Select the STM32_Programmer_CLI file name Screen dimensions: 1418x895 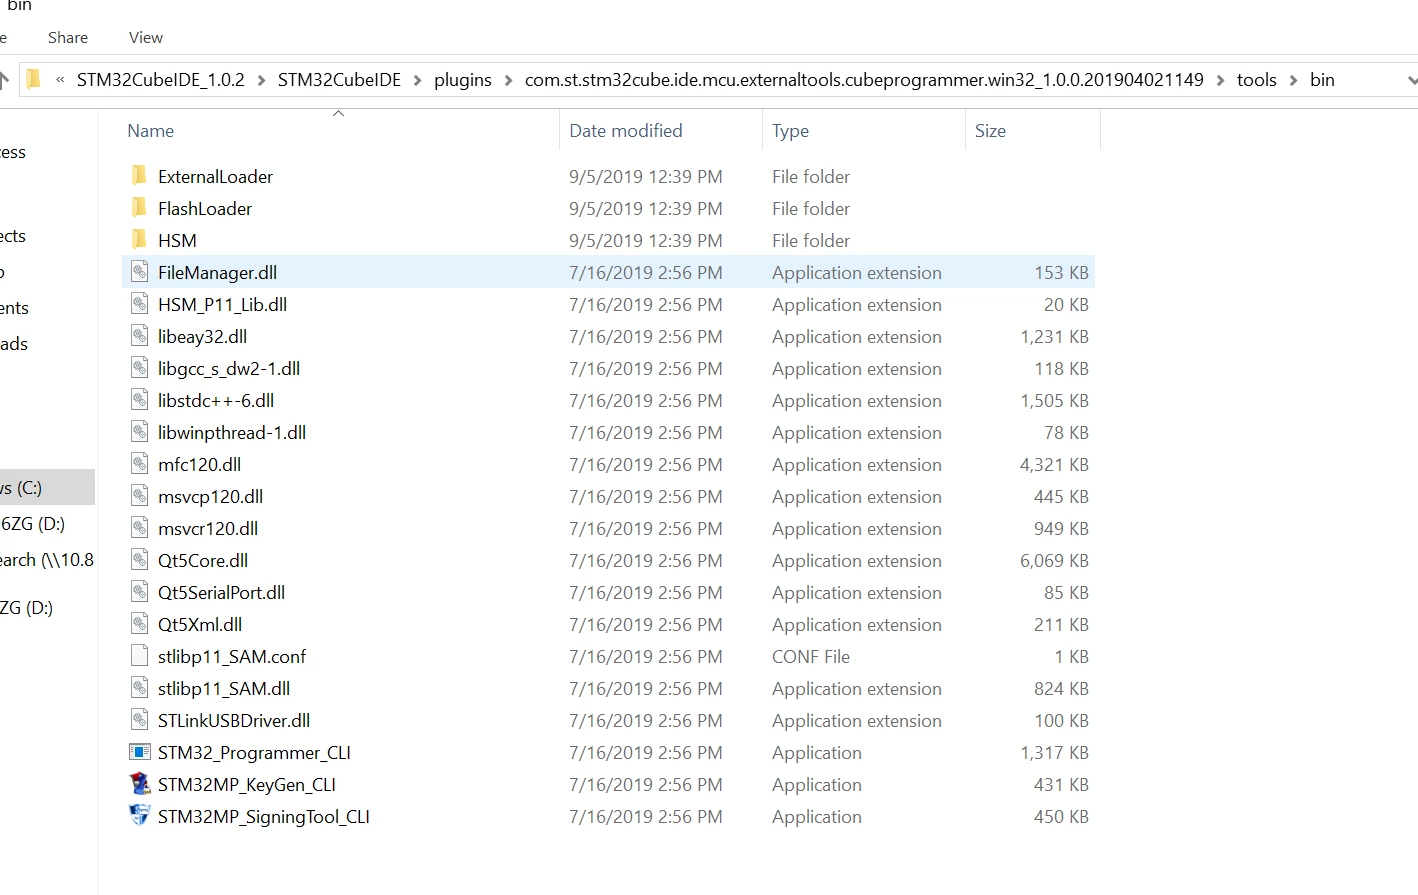point(254,752)
